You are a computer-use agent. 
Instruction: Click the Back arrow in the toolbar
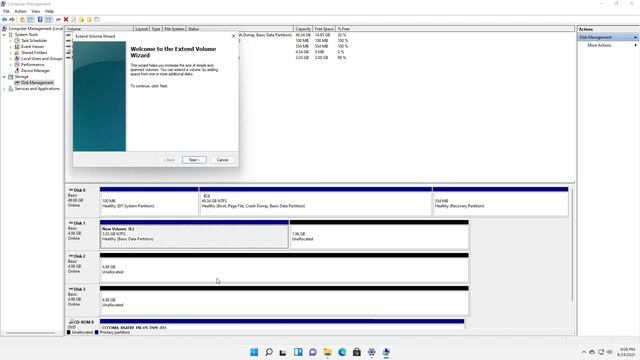[x=4, y=20]
